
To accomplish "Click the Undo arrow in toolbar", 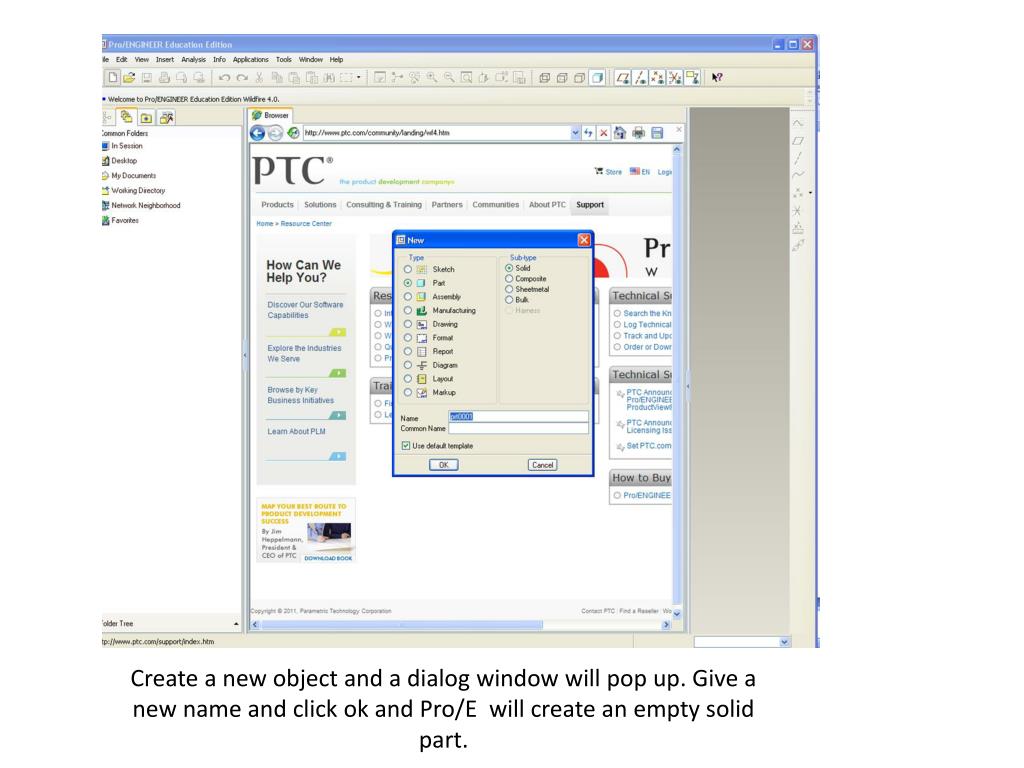I will tap(224, 78).
